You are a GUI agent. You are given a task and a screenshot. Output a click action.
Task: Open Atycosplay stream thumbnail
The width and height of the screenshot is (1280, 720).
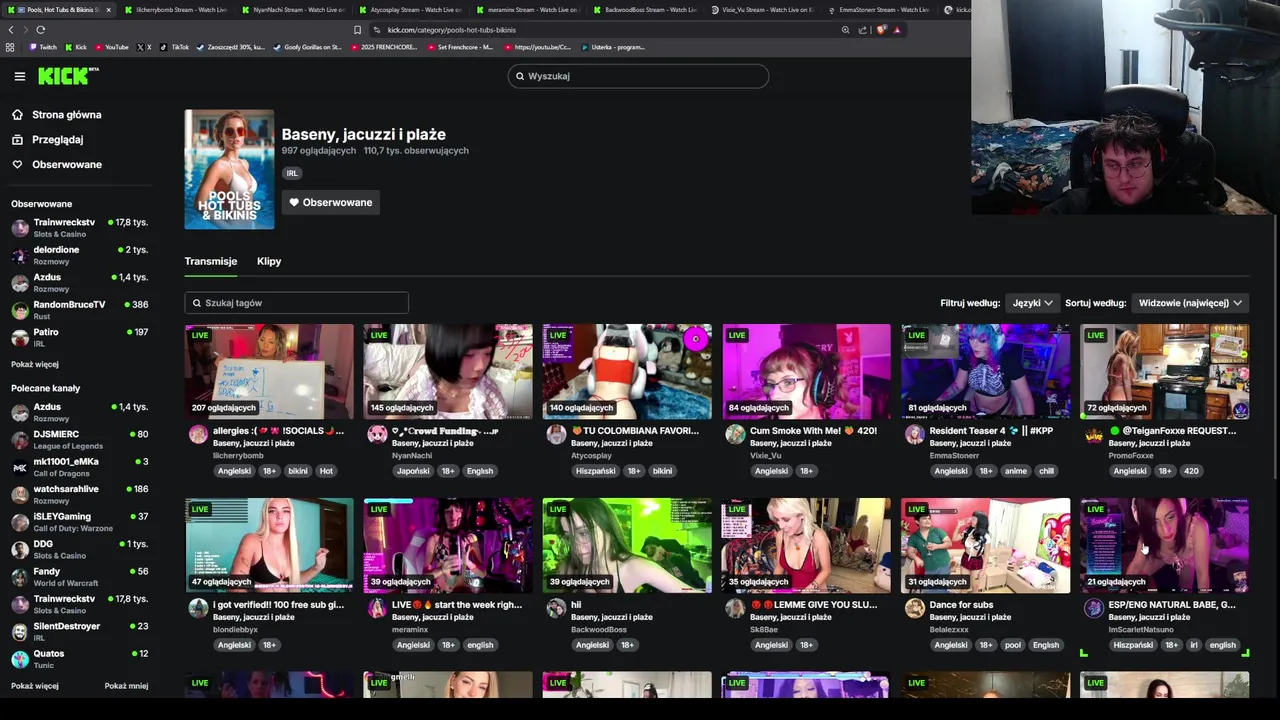[627, 371]
